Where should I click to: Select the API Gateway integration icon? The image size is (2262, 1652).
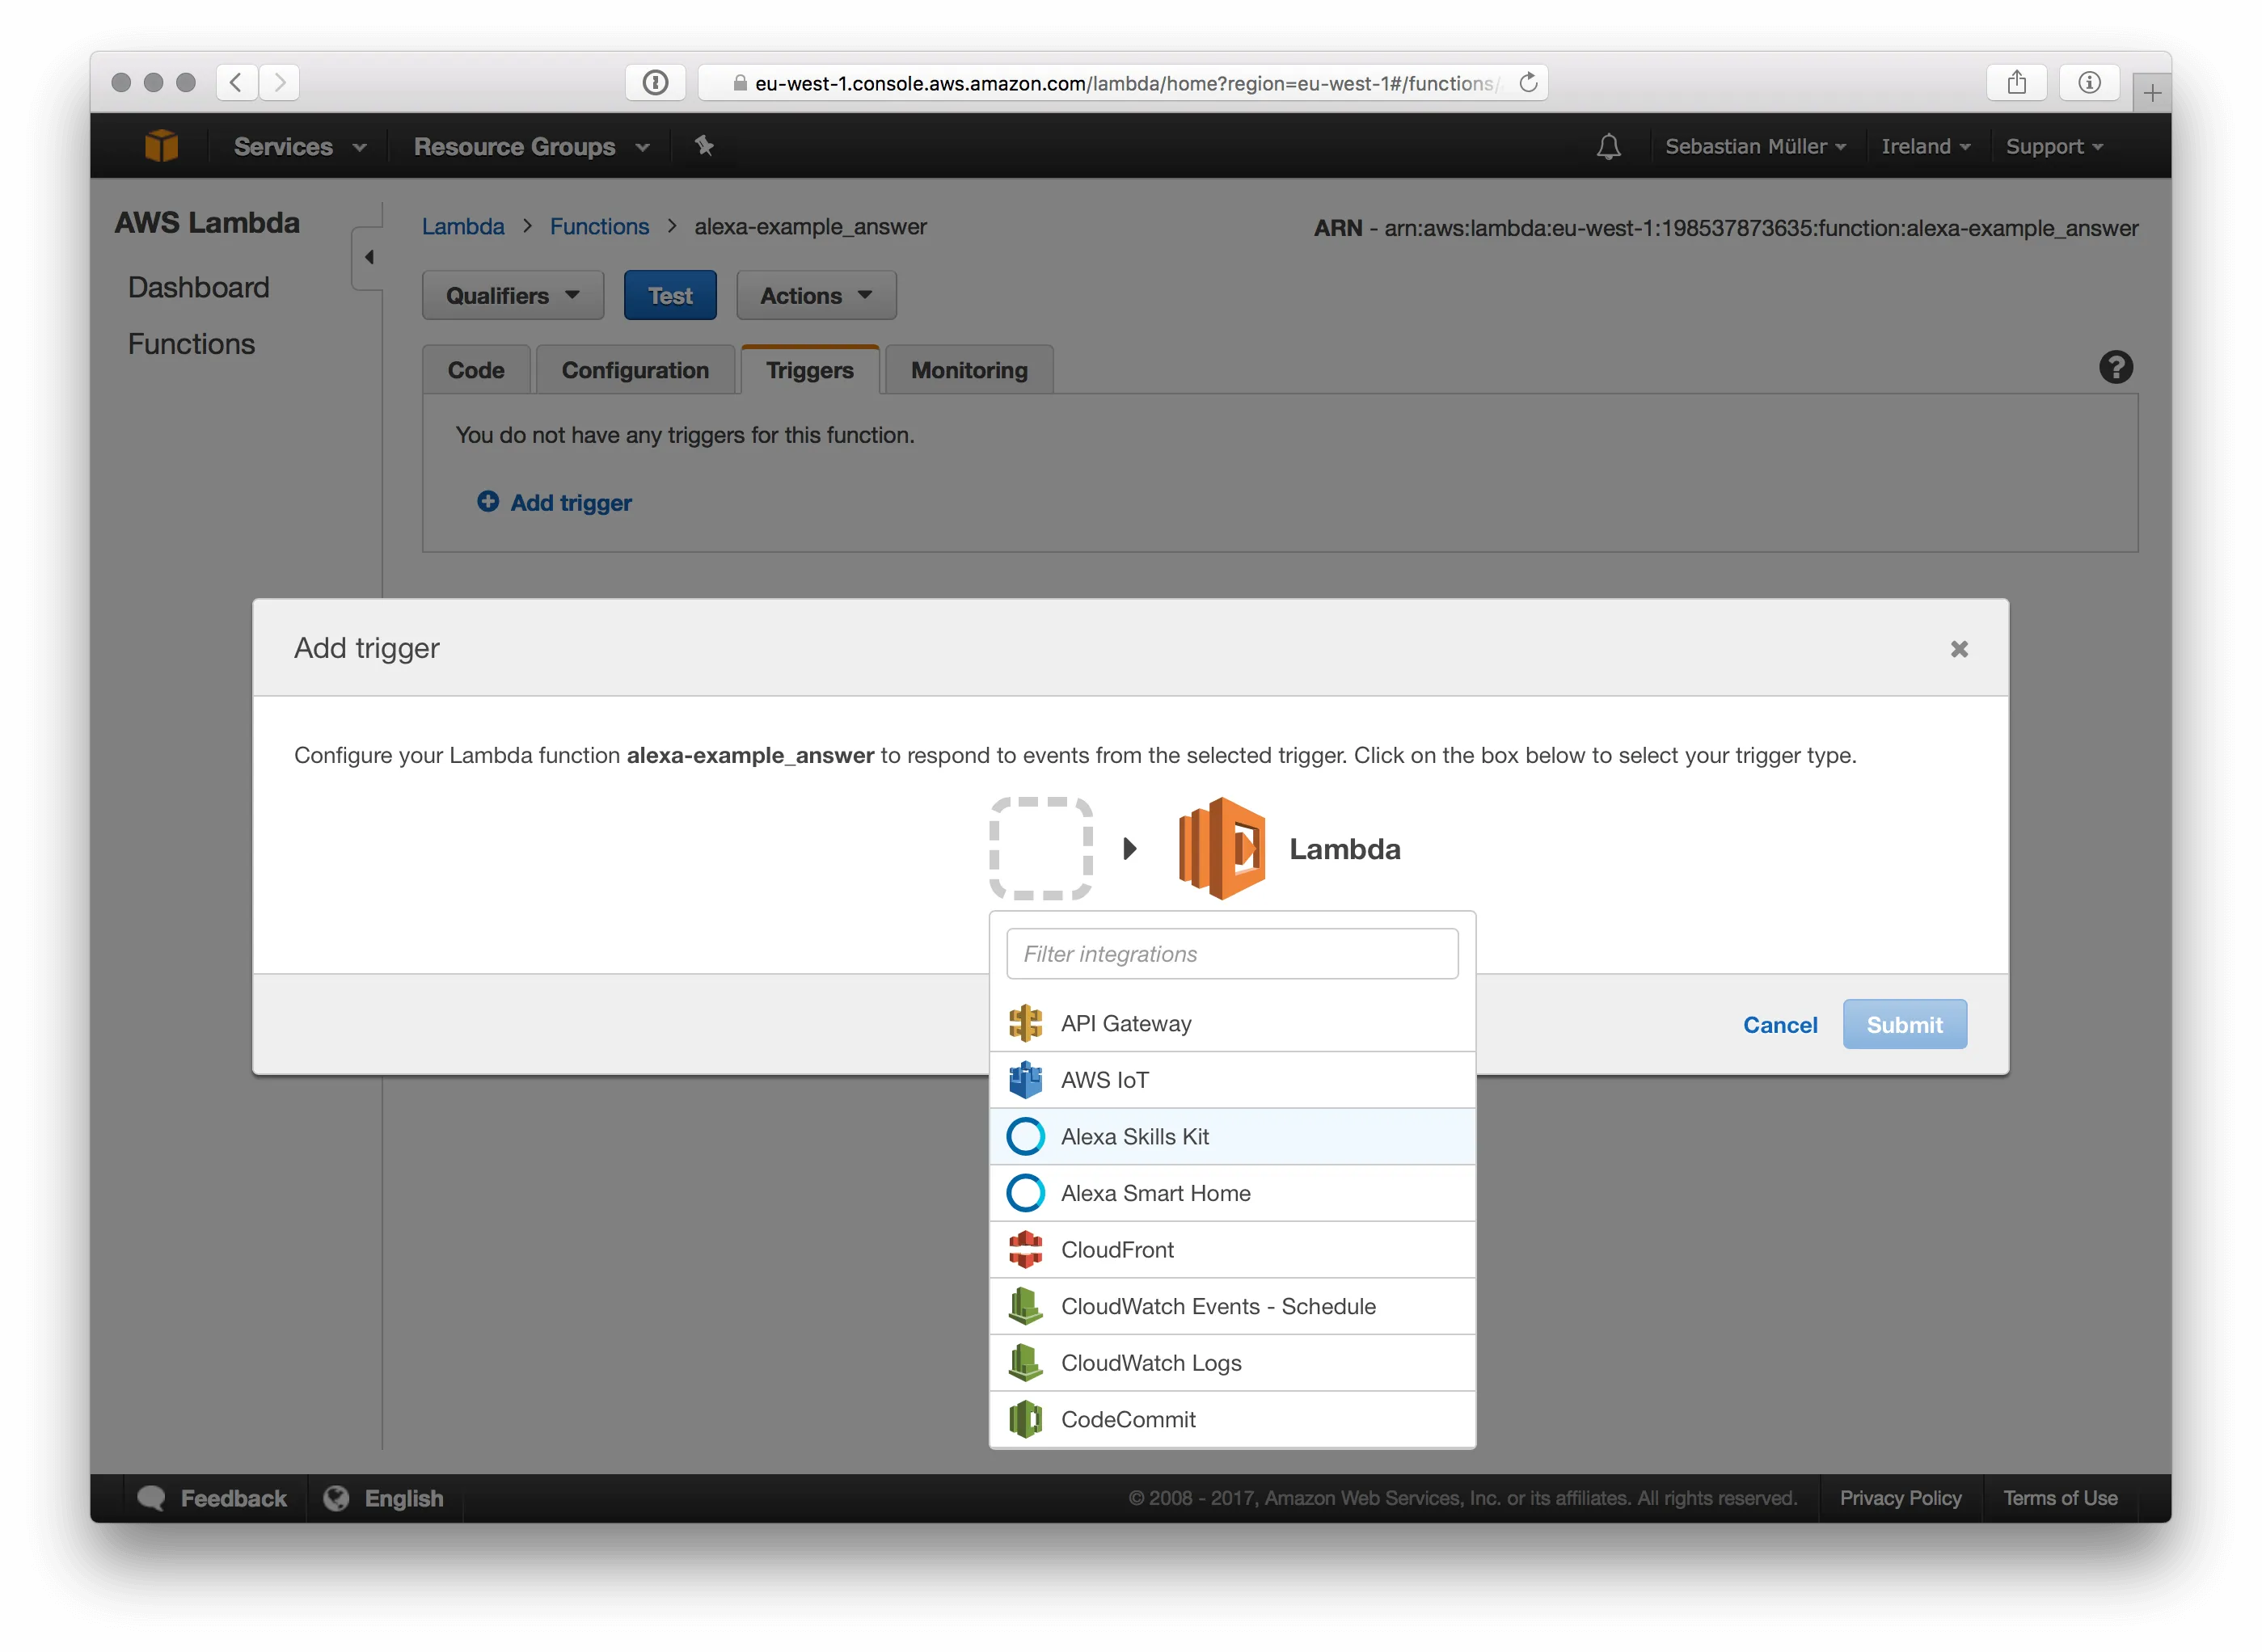coord(1026,1023)
